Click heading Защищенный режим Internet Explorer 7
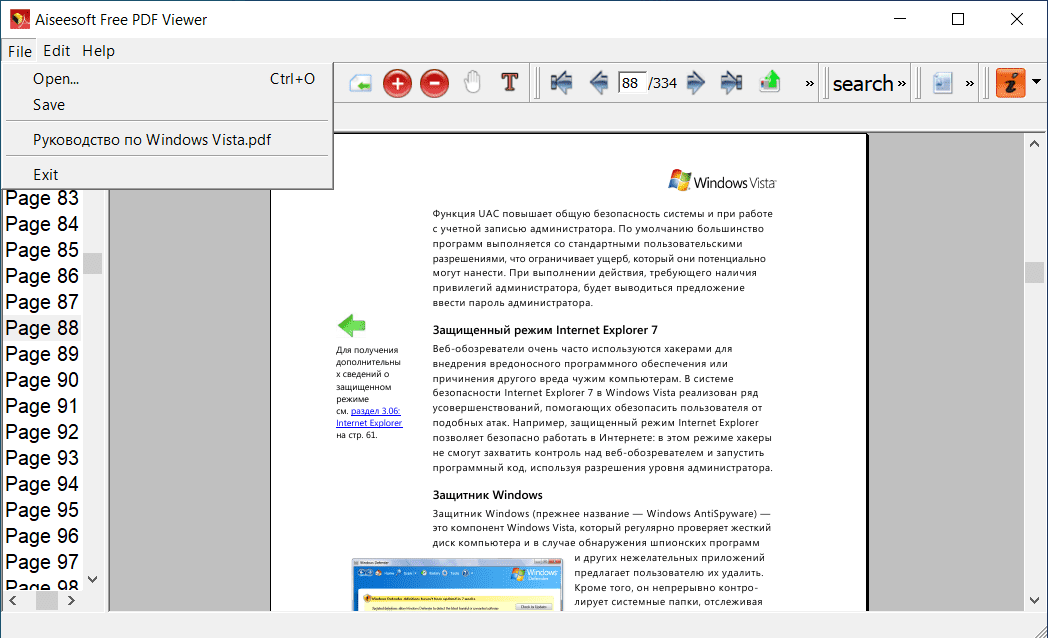 (545, 330)
